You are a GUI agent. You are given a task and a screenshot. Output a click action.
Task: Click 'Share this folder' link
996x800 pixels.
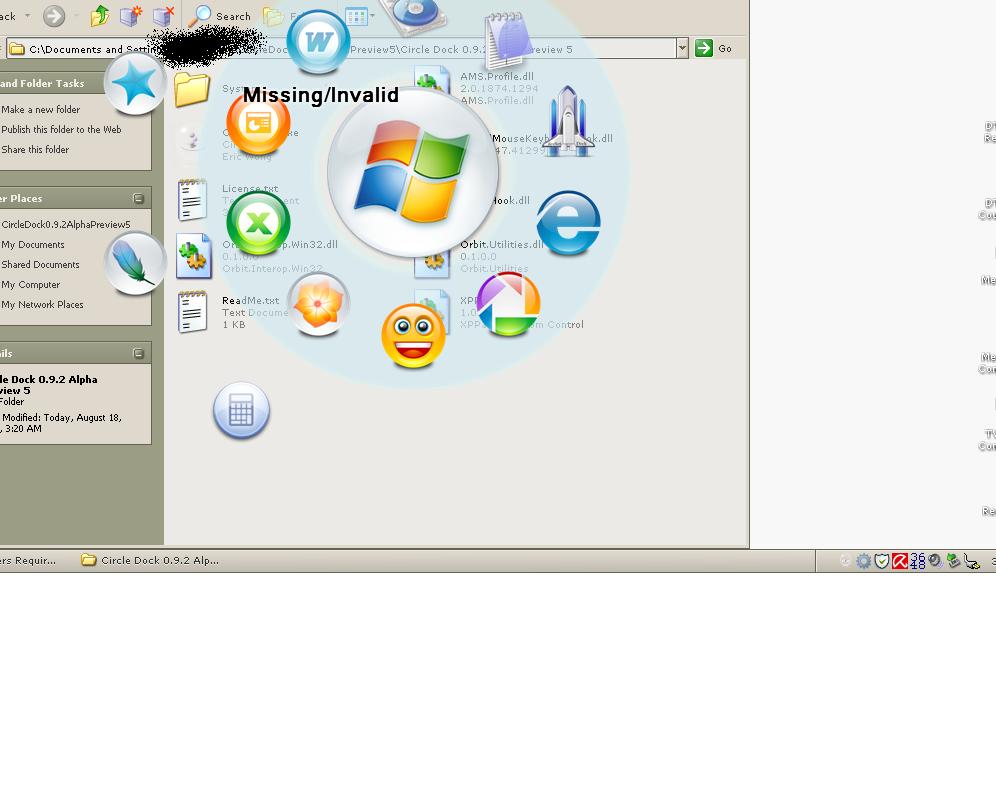click(x=35, y=149)
